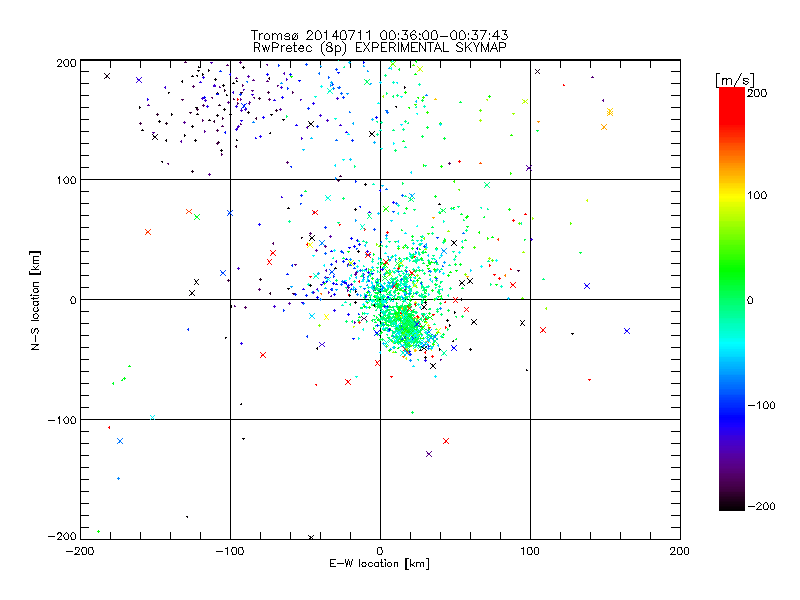Click the y-axis tick label '0' on left

coord(73,300)
